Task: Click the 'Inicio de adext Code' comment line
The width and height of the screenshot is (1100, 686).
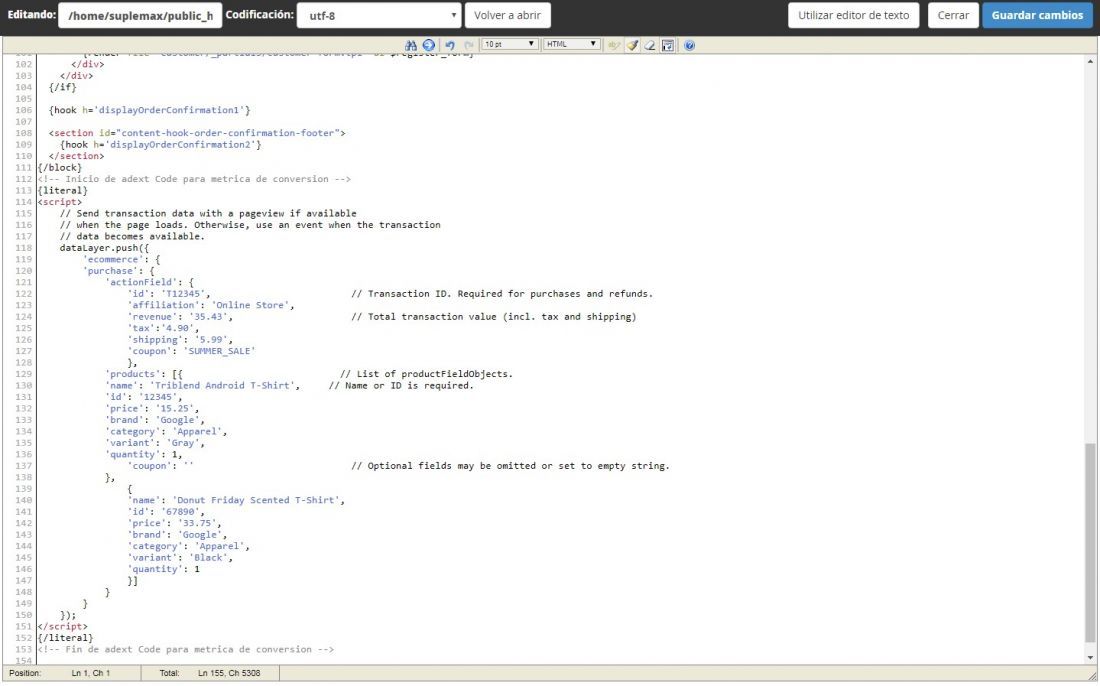Action: 194,179
